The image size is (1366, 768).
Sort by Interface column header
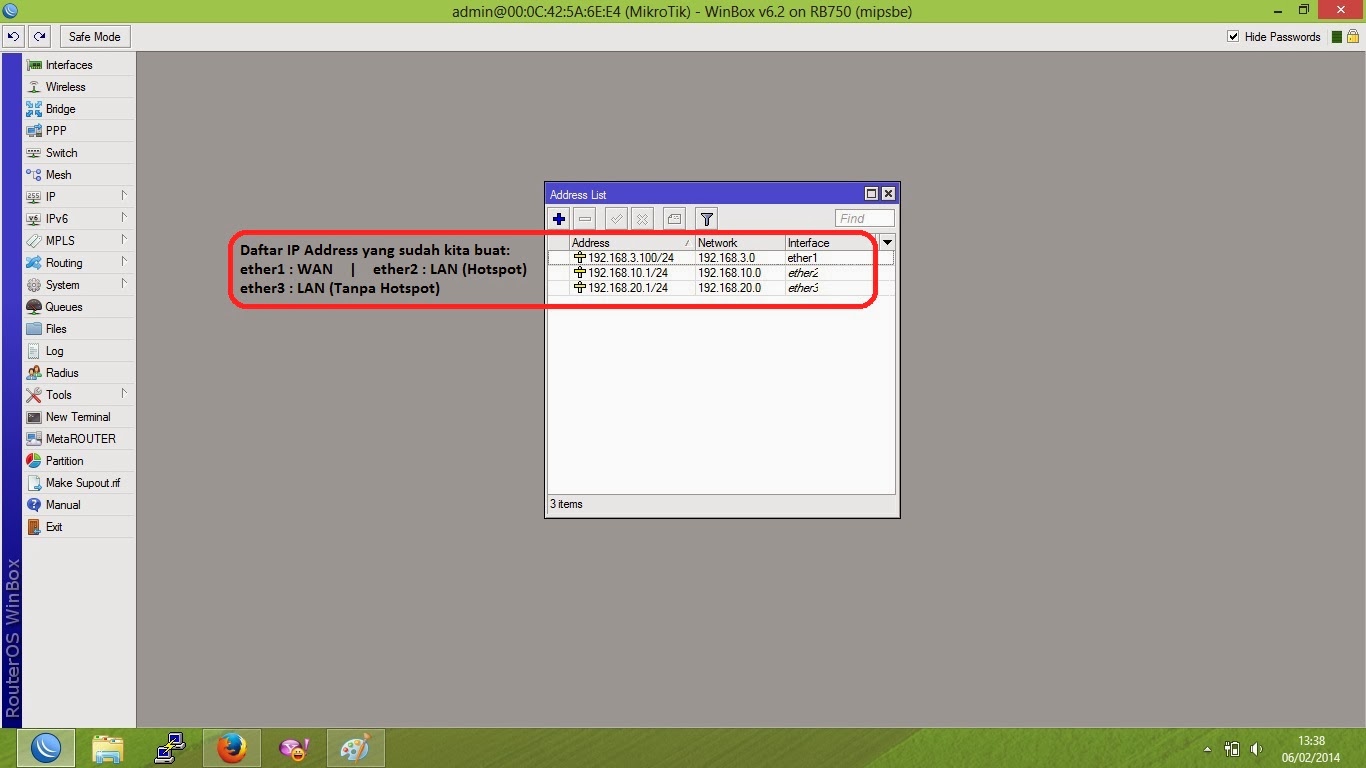tap(829, 243)
